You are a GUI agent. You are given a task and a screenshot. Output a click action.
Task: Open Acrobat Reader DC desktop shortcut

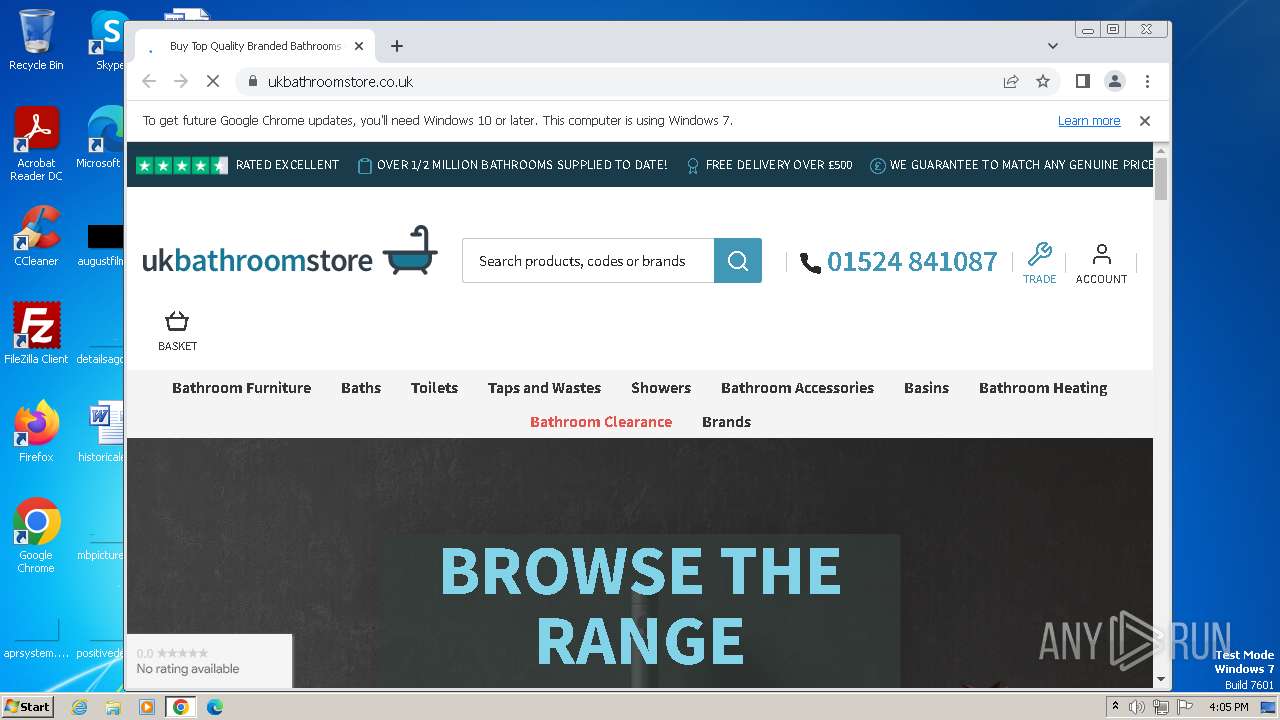click(x=36, y=144)
